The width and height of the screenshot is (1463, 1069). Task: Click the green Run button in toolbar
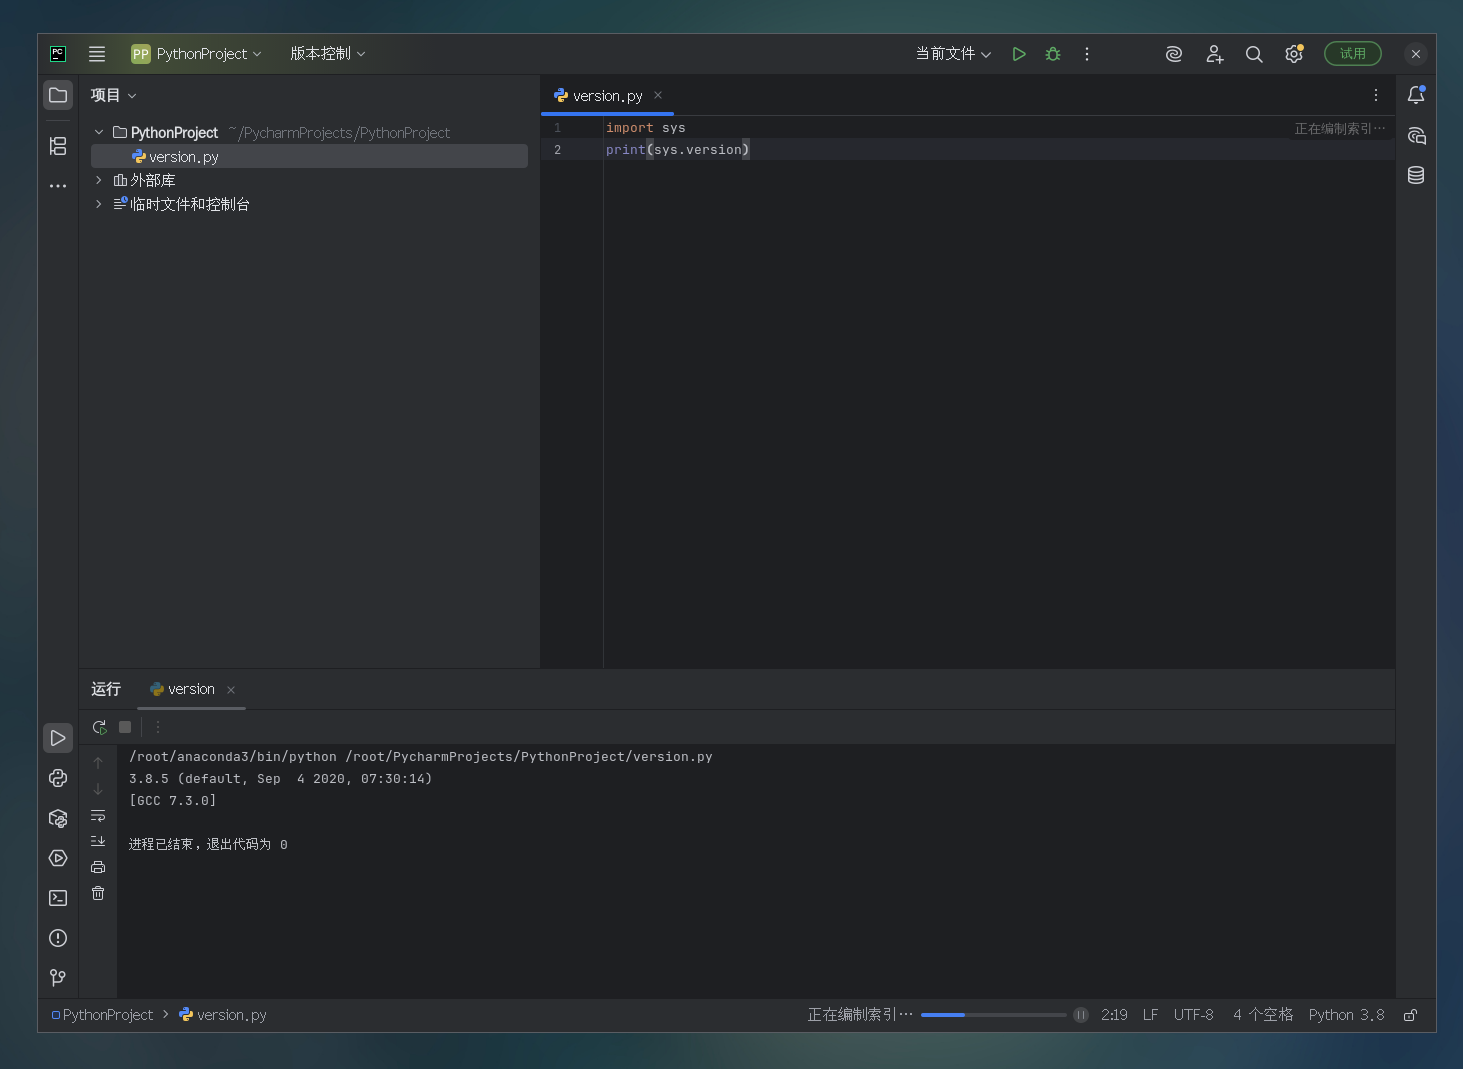coord(1019,54)
